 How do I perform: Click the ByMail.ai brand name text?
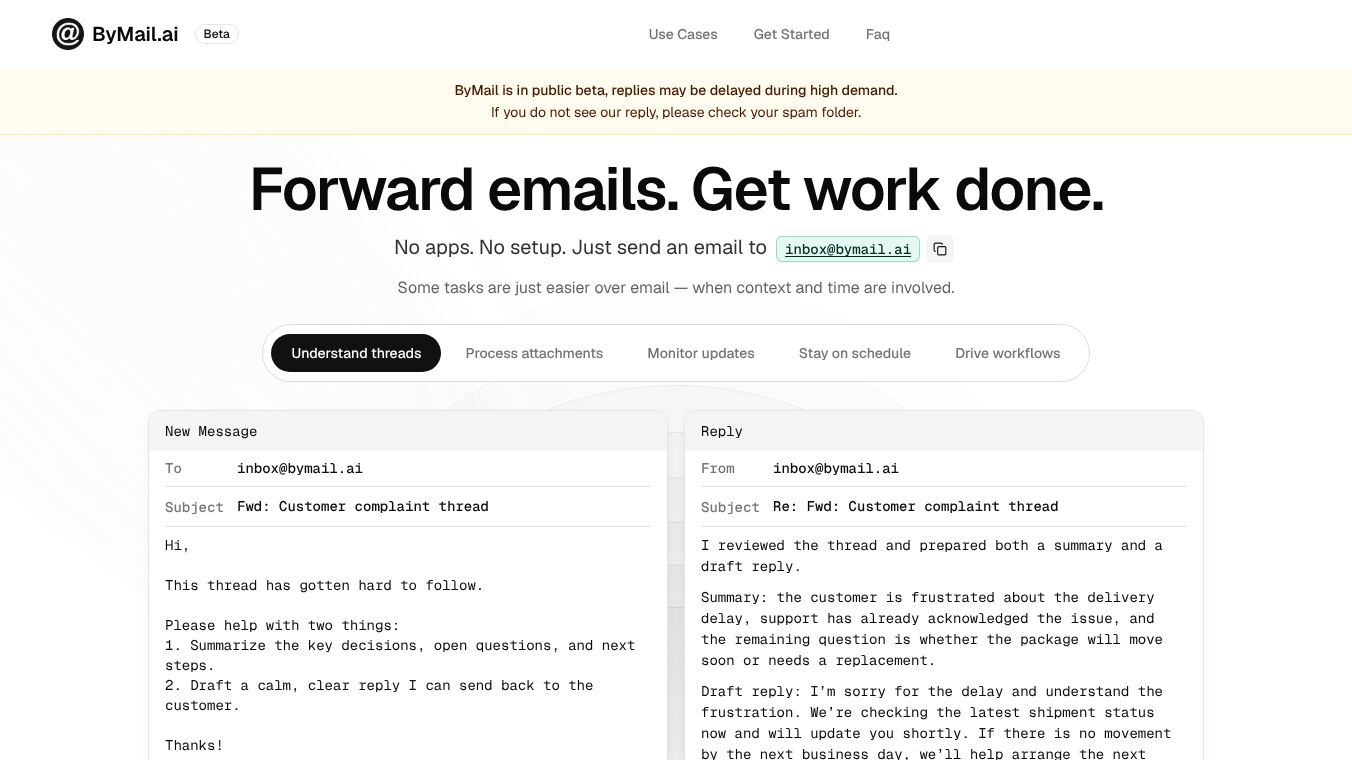(x=135, y=34)
